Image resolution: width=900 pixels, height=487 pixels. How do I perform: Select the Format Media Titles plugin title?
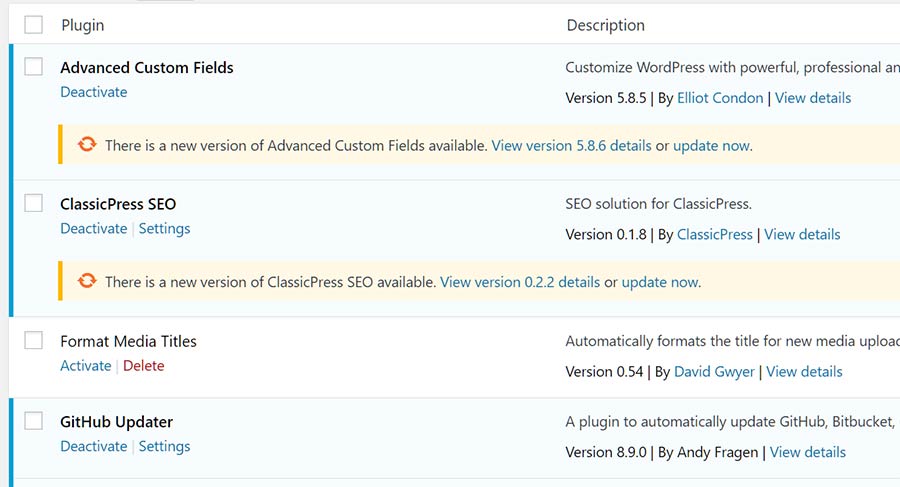pos(129,342)
